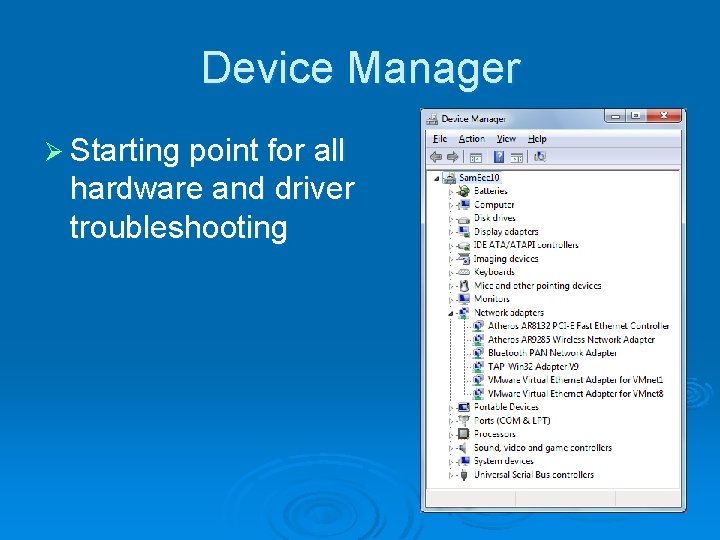Open the Help menu
Image resolution: width=720 pixels, height=540 pixels.
537,139
